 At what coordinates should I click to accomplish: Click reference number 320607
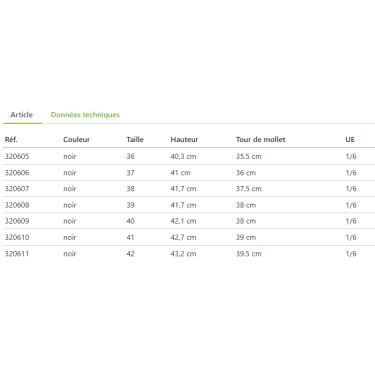pyautogui.click(x=17, y=189)
